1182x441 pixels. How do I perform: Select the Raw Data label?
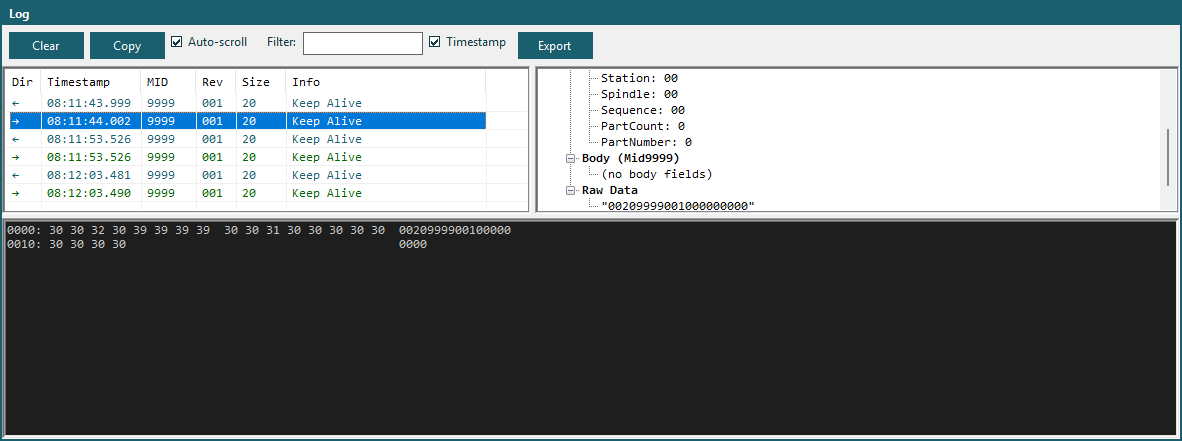click(610, 190)
